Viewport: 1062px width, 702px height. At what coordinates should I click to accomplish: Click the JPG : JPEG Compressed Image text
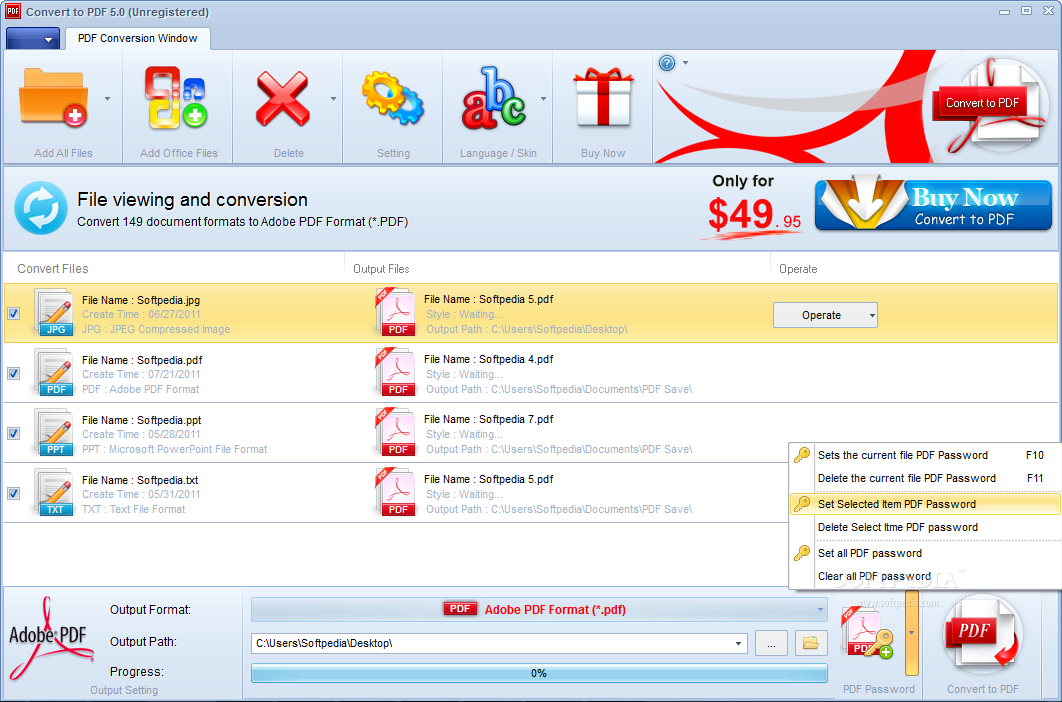point(156,329)
